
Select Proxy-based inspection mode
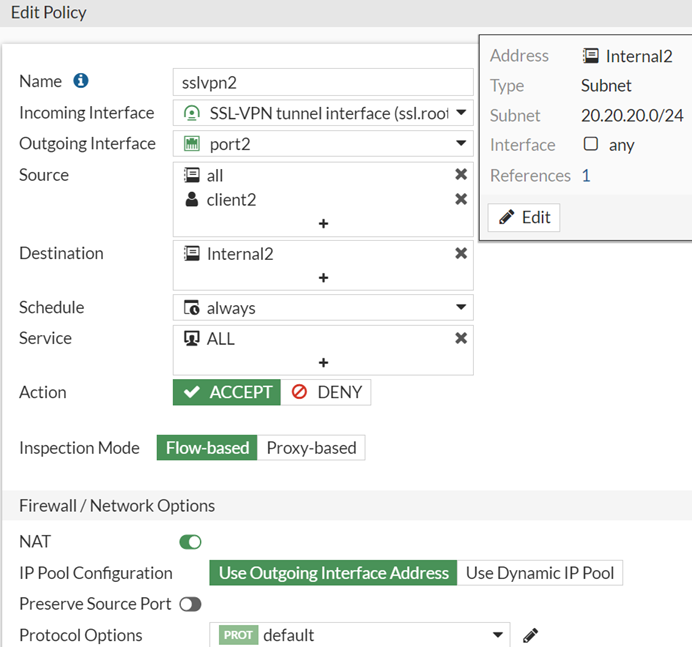(311, 448)
